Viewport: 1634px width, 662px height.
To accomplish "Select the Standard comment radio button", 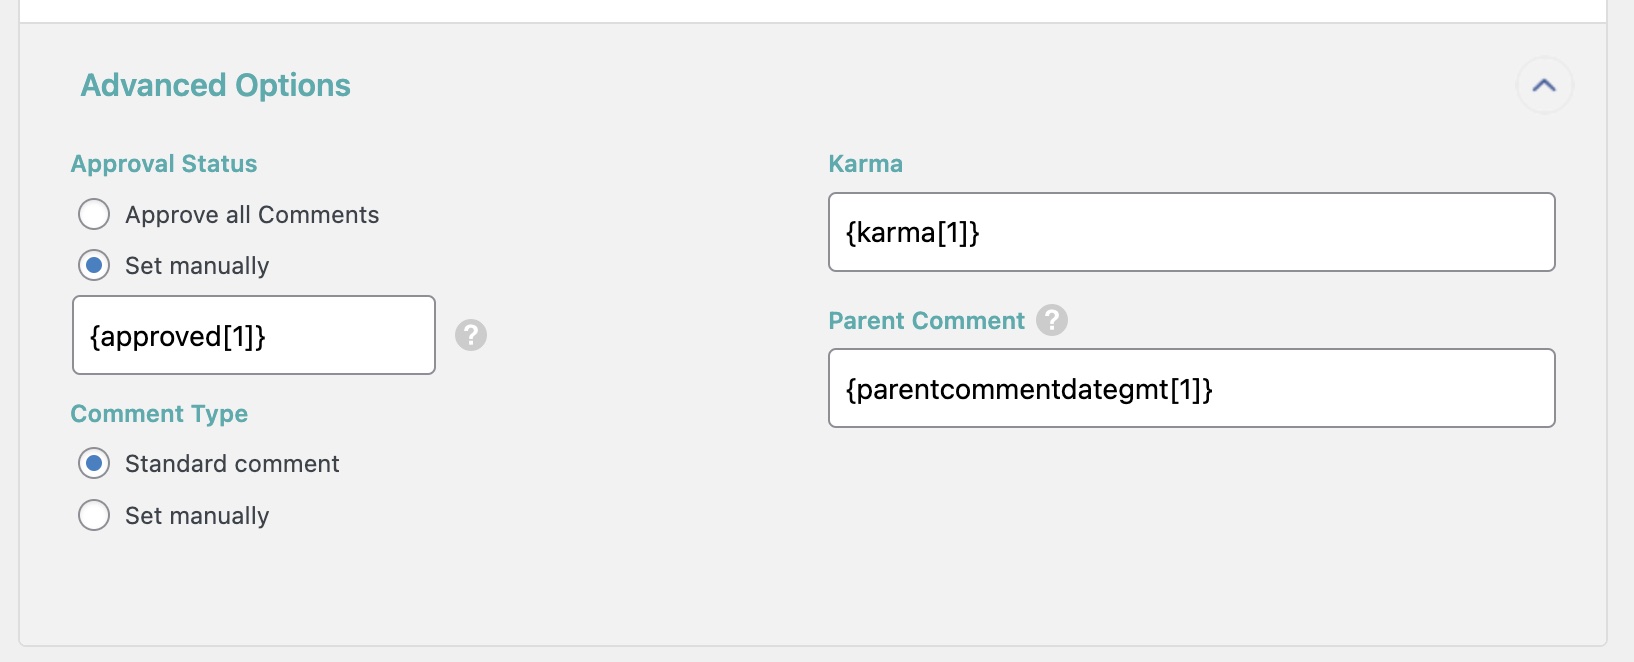I will point(94,463).
